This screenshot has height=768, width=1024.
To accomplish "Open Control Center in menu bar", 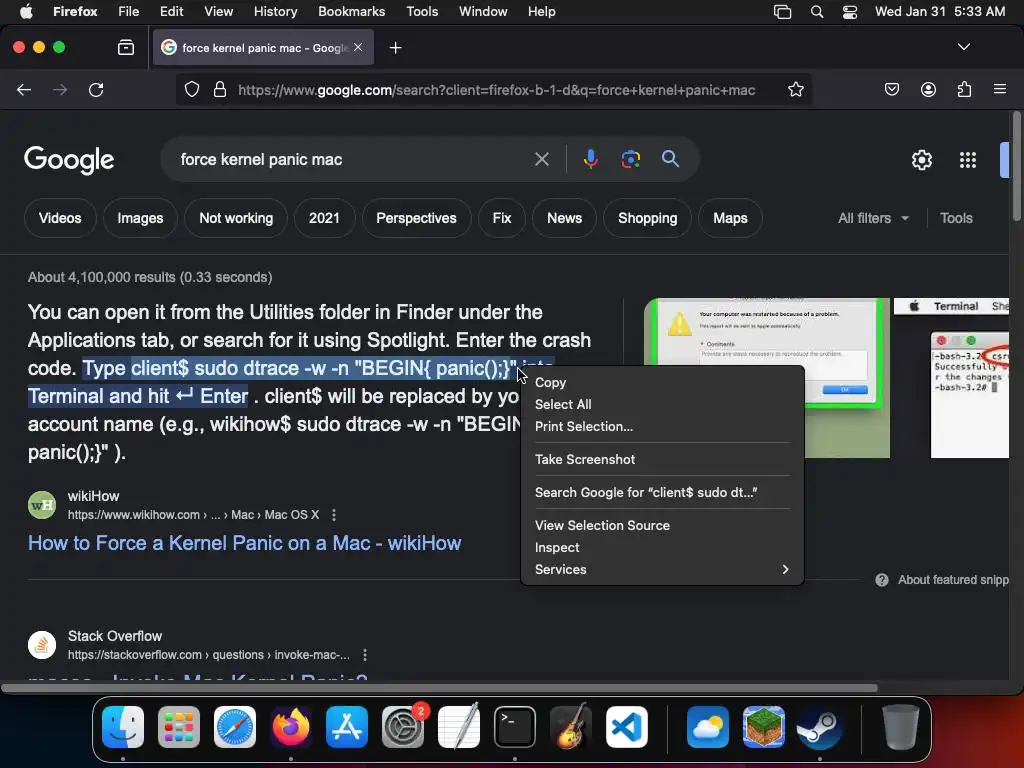I will [x=850, y=11].
